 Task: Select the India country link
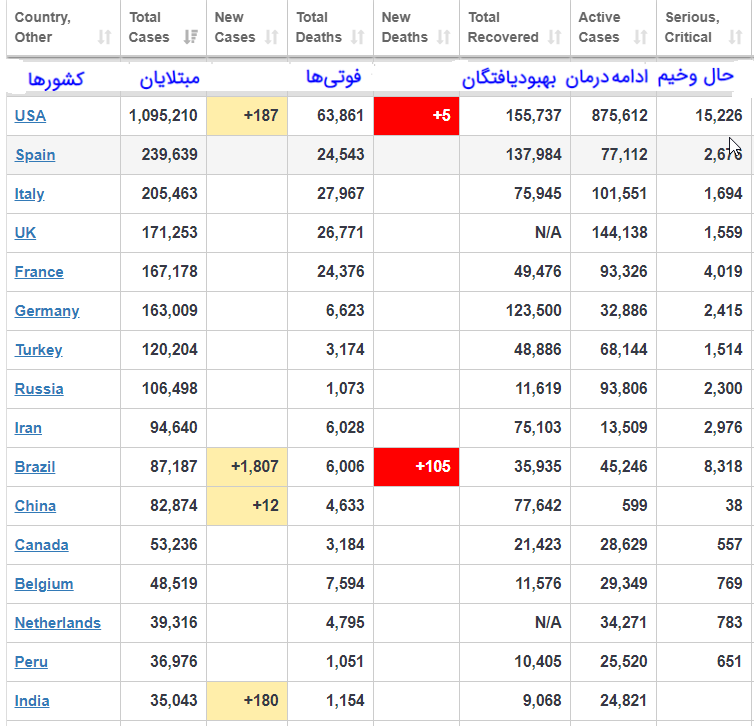(32, 701)
